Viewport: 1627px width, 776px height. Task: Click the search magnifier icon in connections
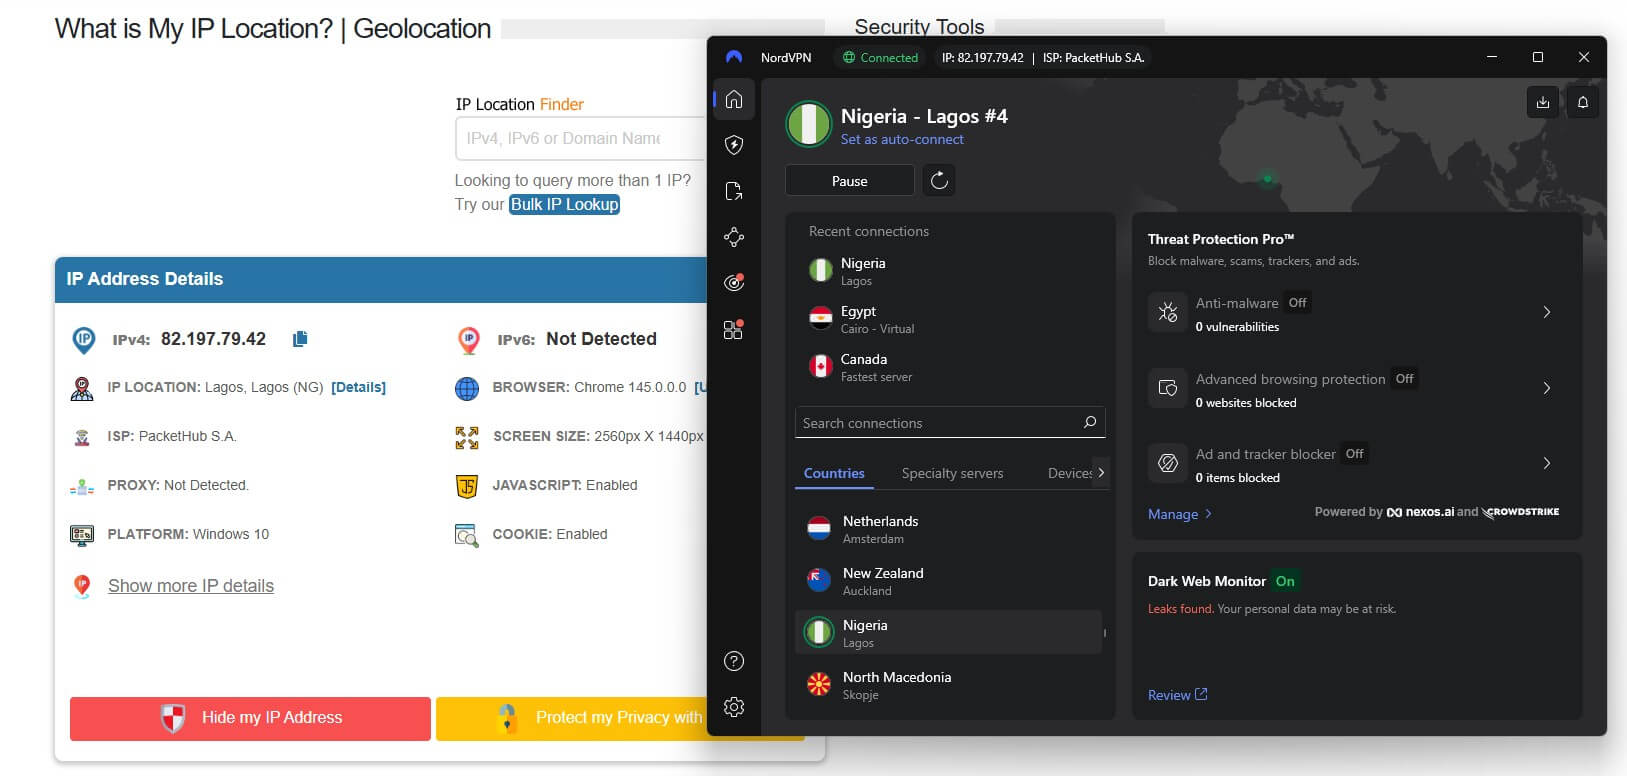click(1090, 422)
